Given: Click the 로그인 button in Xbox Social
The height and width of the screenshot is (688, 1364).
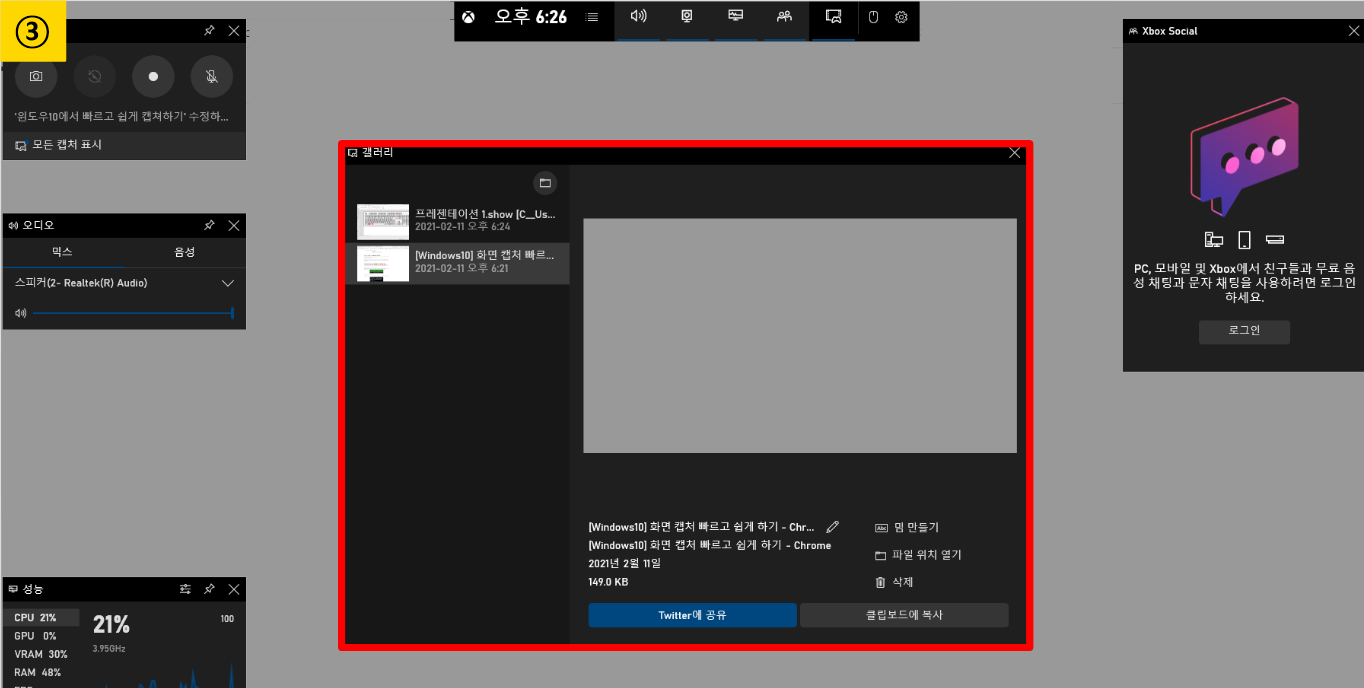Looking at the screenshot, I should click(x=1244, y=331).
